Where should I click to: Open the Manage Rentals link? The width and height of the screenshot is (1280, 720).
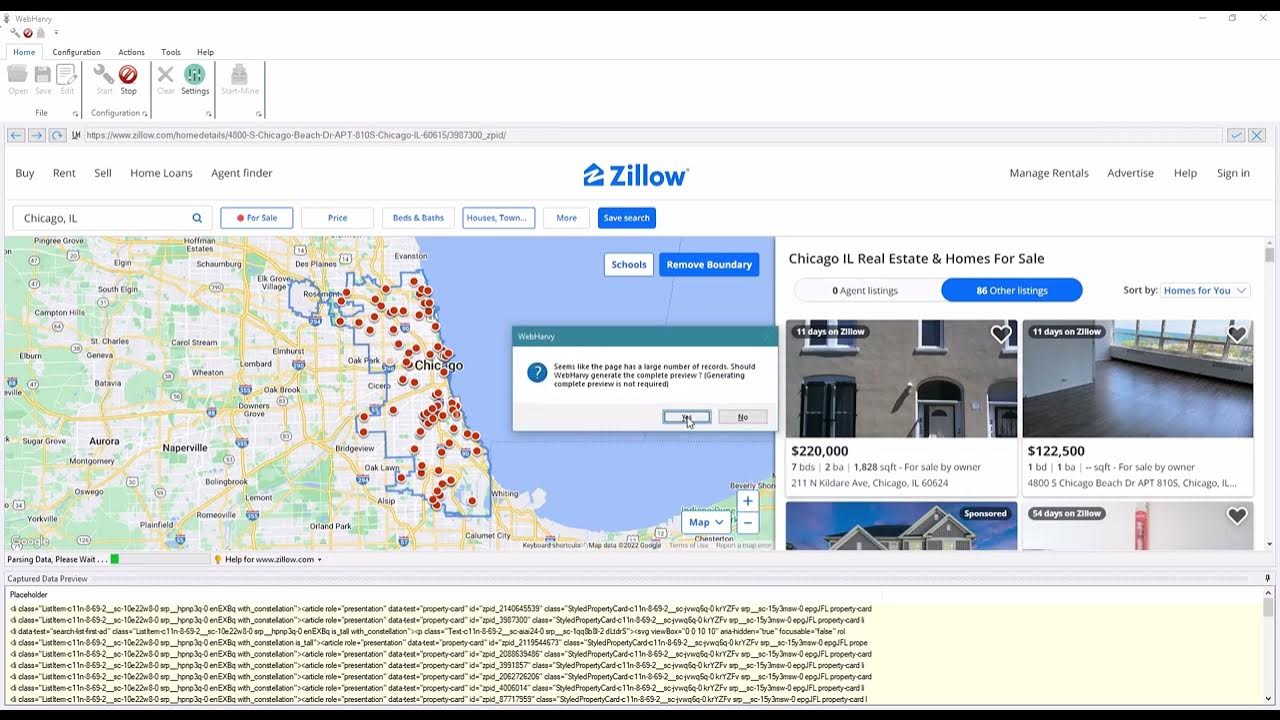click(1049, 173)
